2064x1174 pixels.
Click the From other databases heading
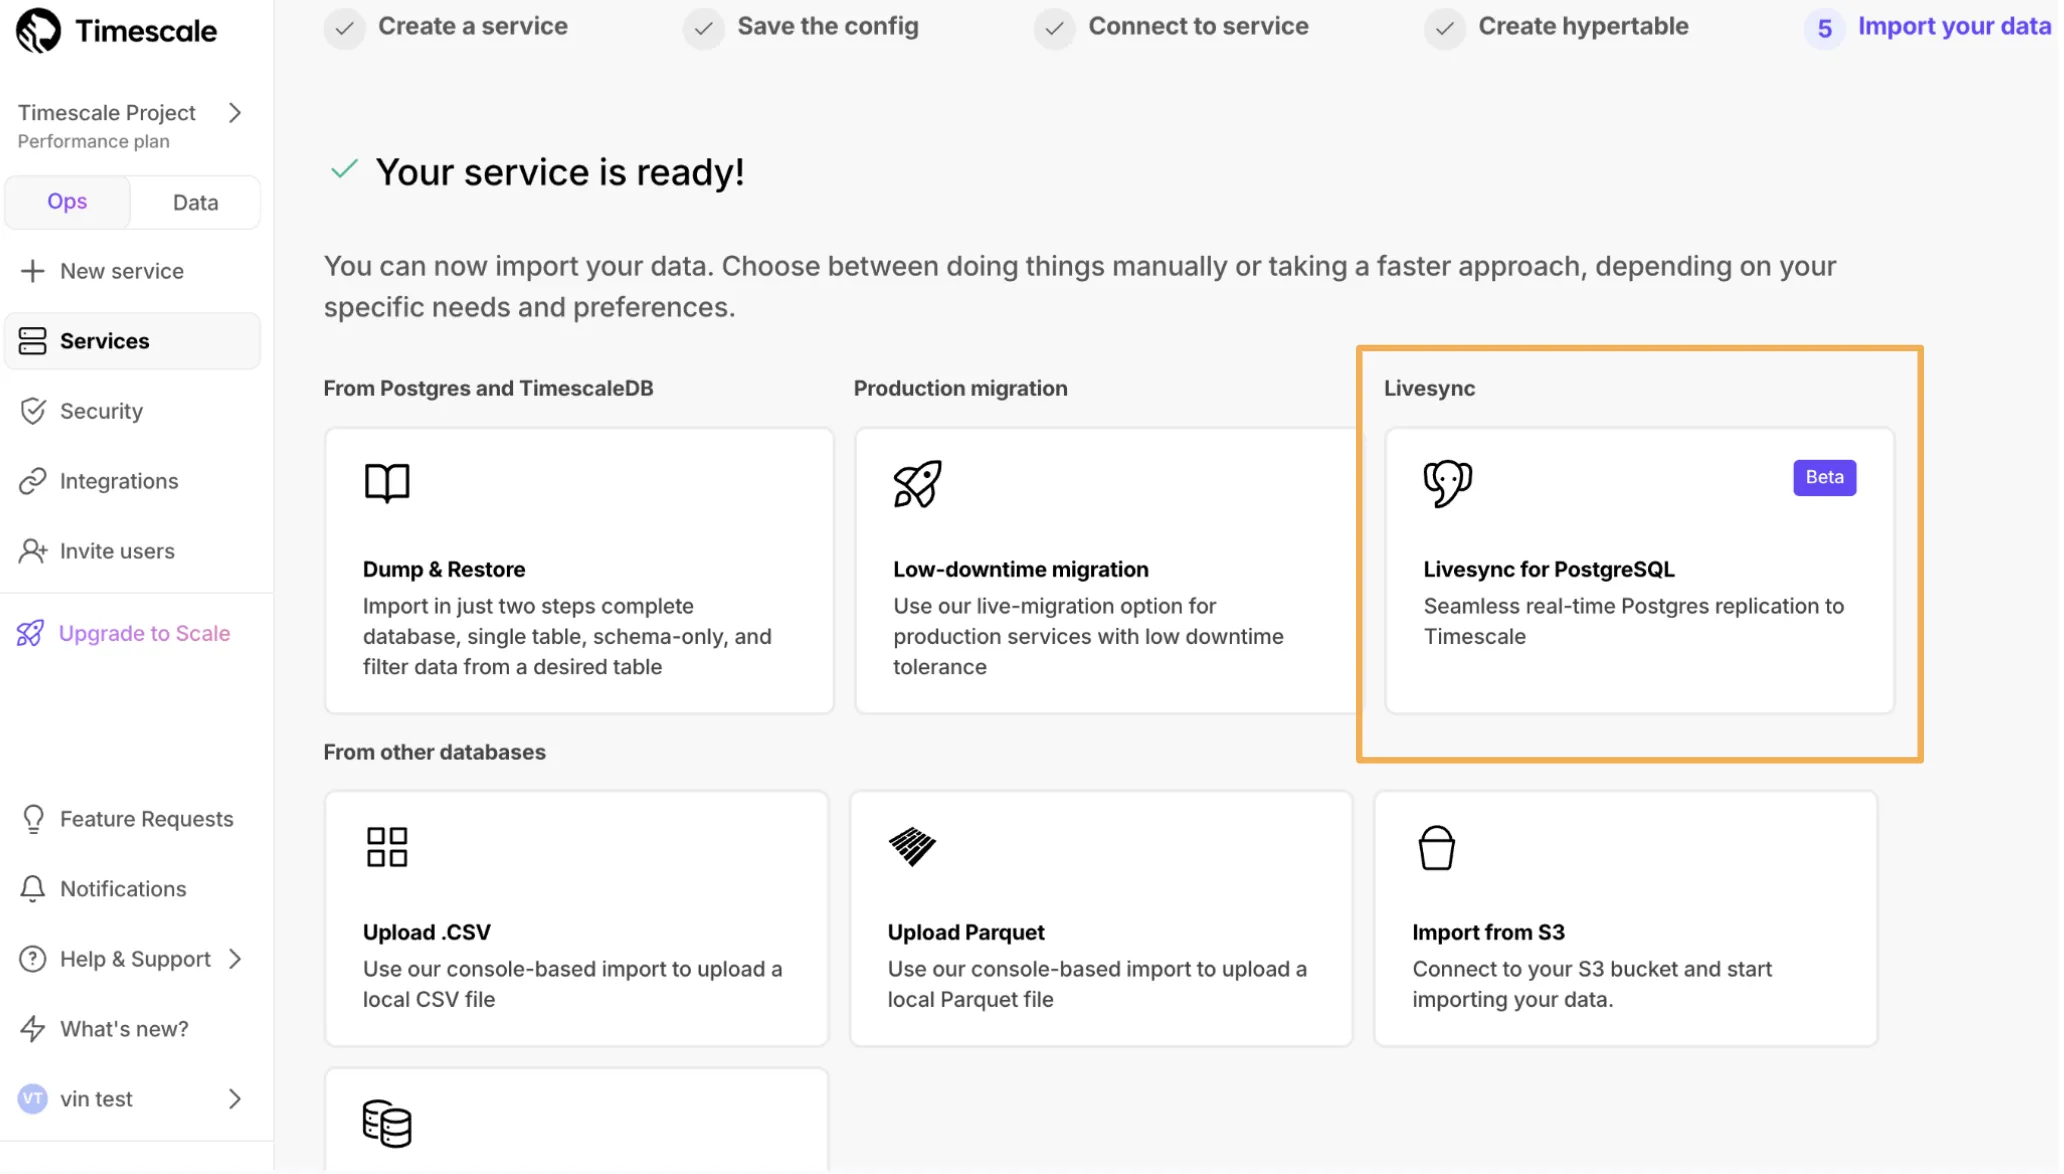[434, 752]
